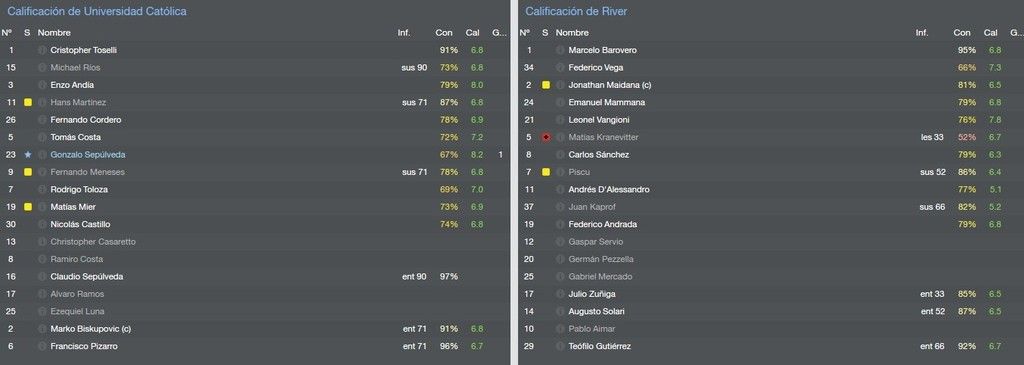
Task: Sort Universidad Católica players by Nombre header
Action: 54,33
